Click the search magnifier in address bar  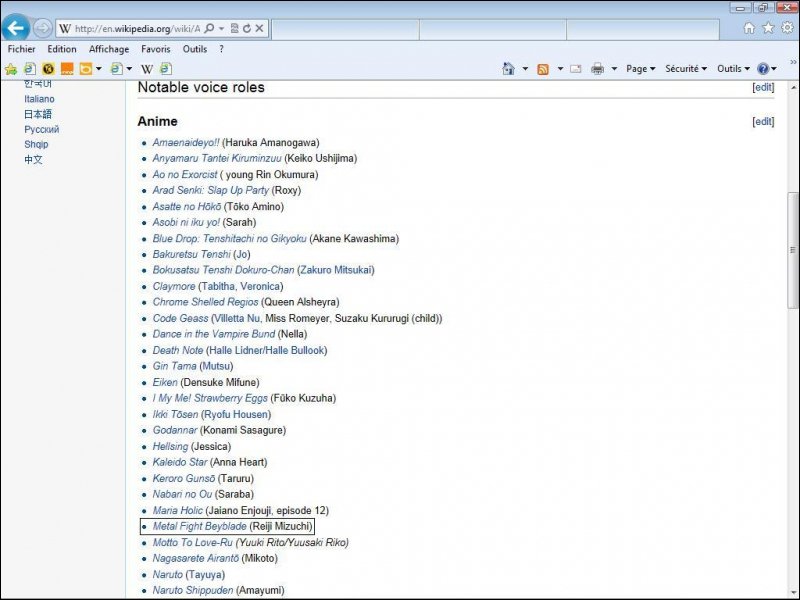[209, 29]
